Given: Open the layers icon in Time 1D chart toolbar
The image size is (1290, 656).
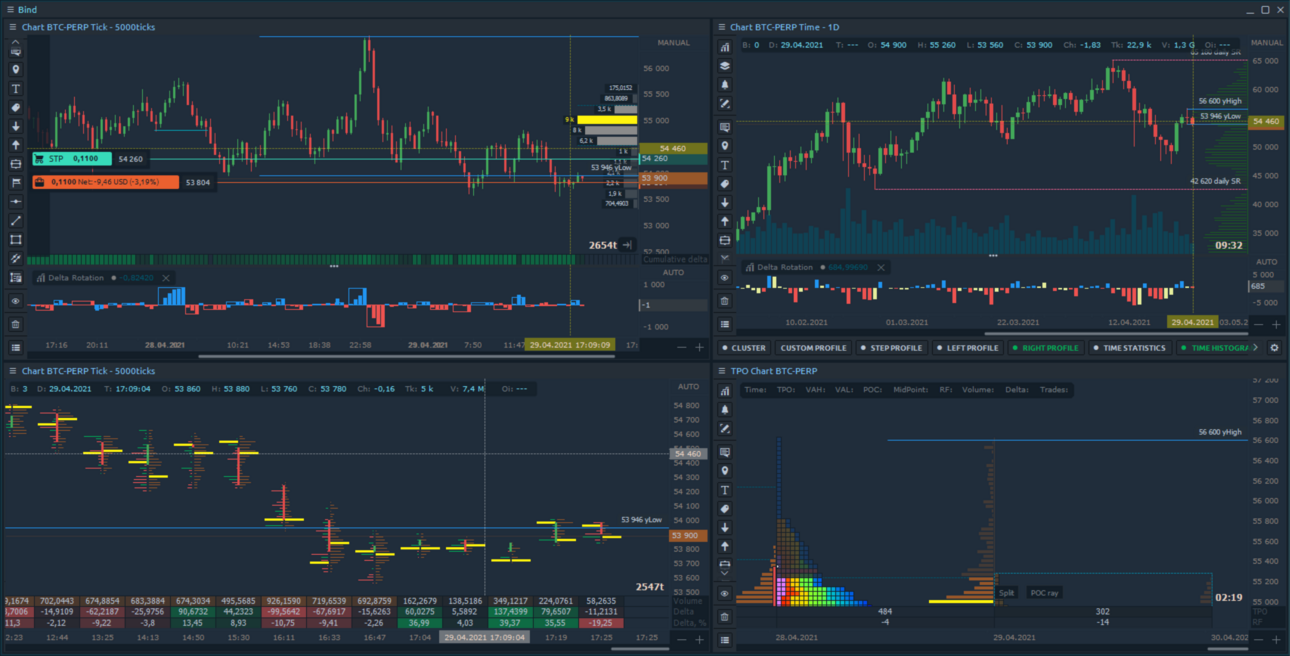Looking at the screenshot, I should coord(725,66).
